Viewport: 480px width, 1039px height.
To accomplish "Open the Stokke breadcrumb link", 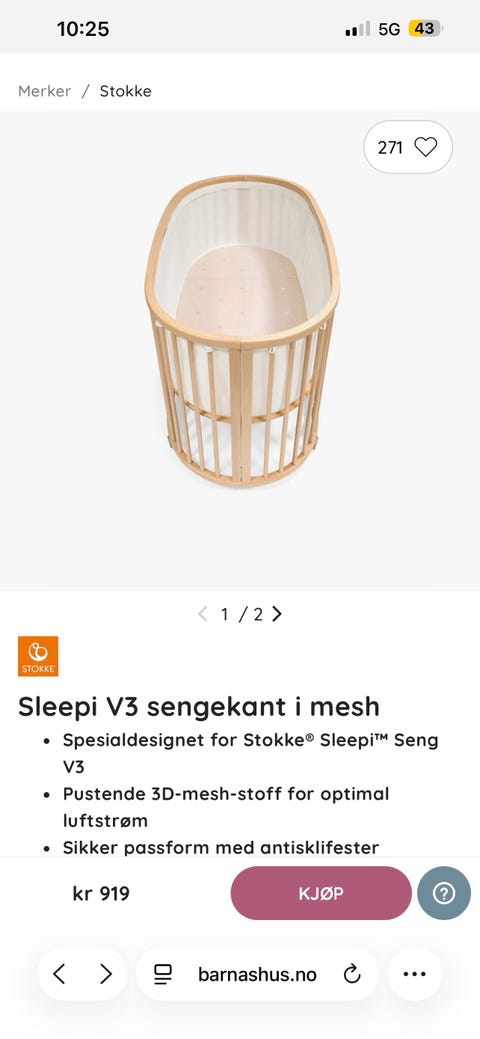I will tap(125, 91).
